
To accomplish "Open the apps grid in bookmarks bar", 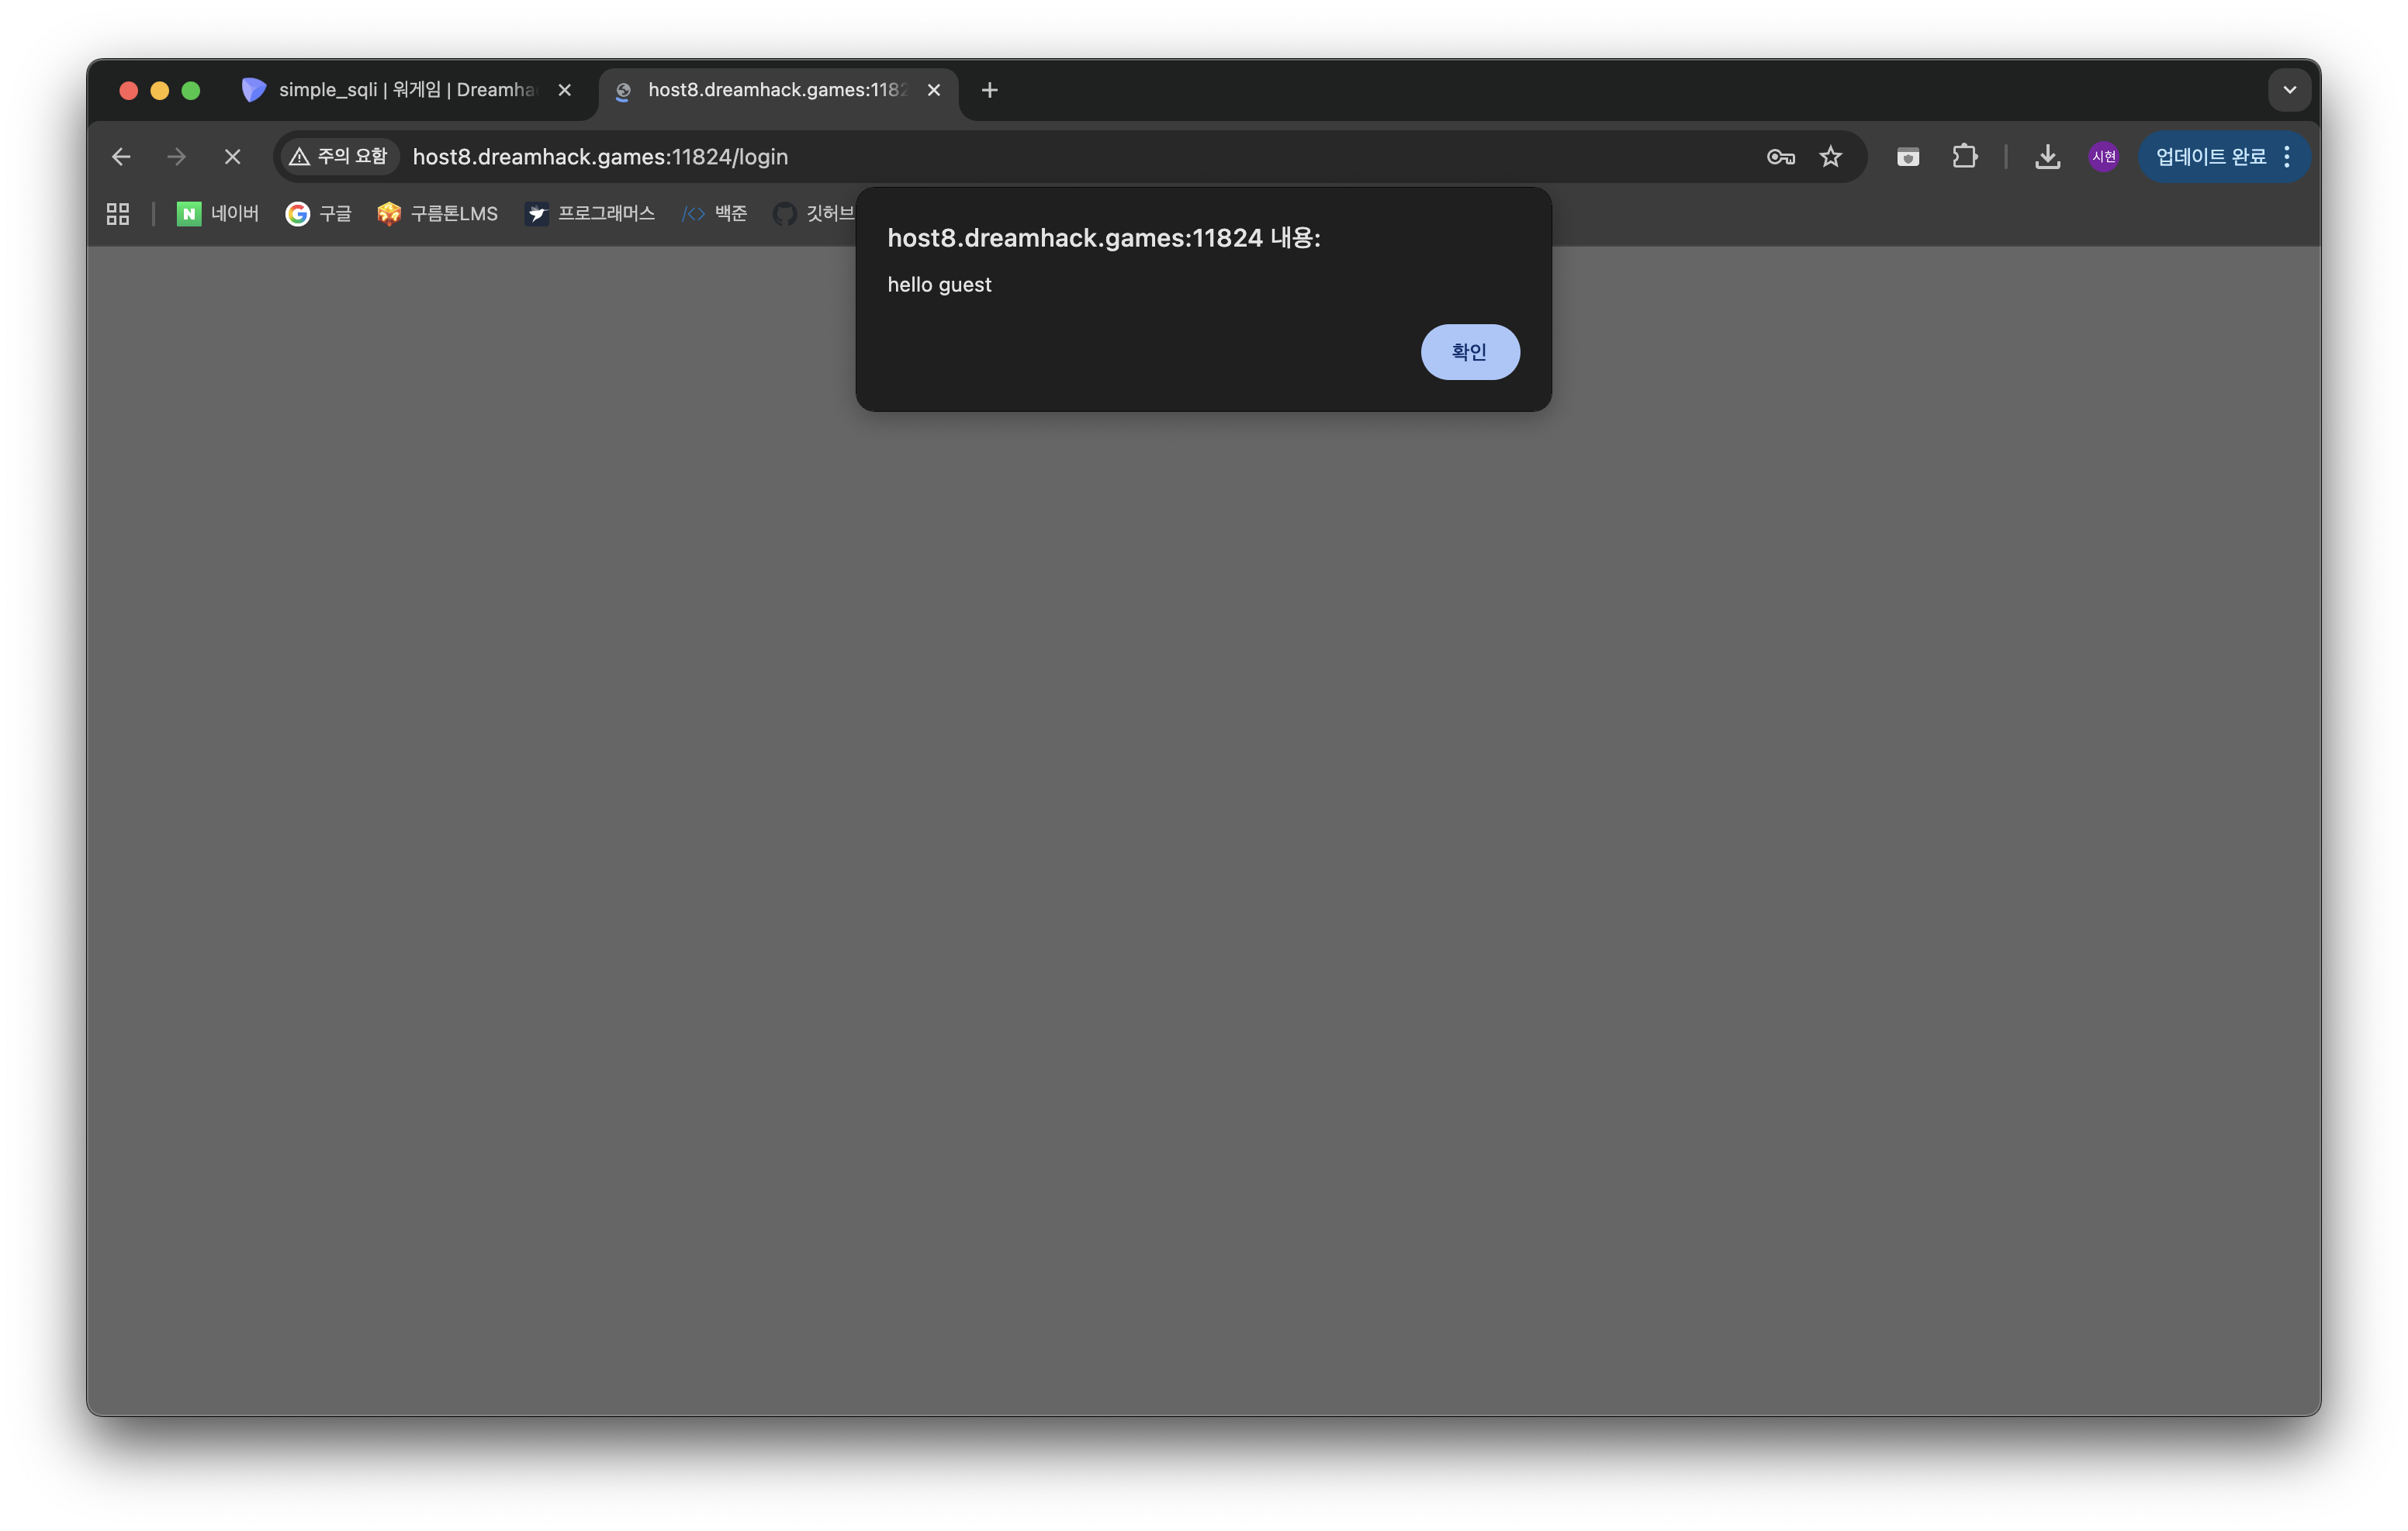I will pos(118,214).
